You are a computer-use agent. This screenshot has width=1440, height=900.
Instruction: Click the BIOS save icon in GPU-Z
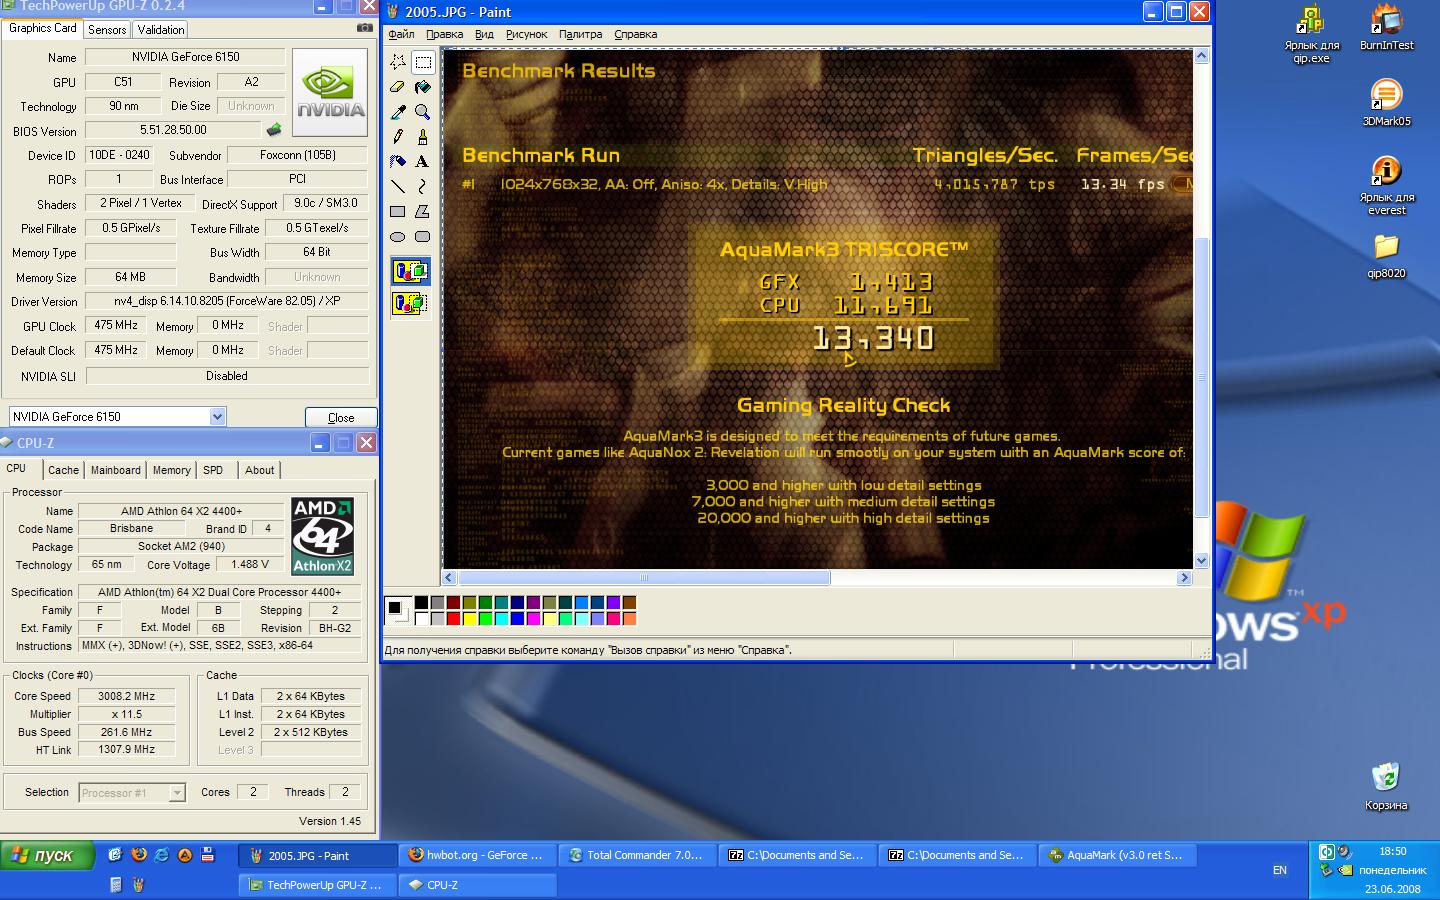click(274, 130)
